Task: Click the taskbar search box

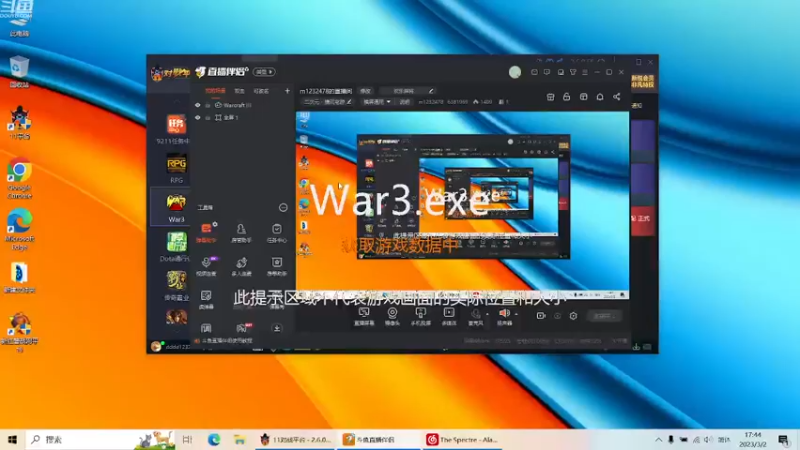Action: coord(99,439)
